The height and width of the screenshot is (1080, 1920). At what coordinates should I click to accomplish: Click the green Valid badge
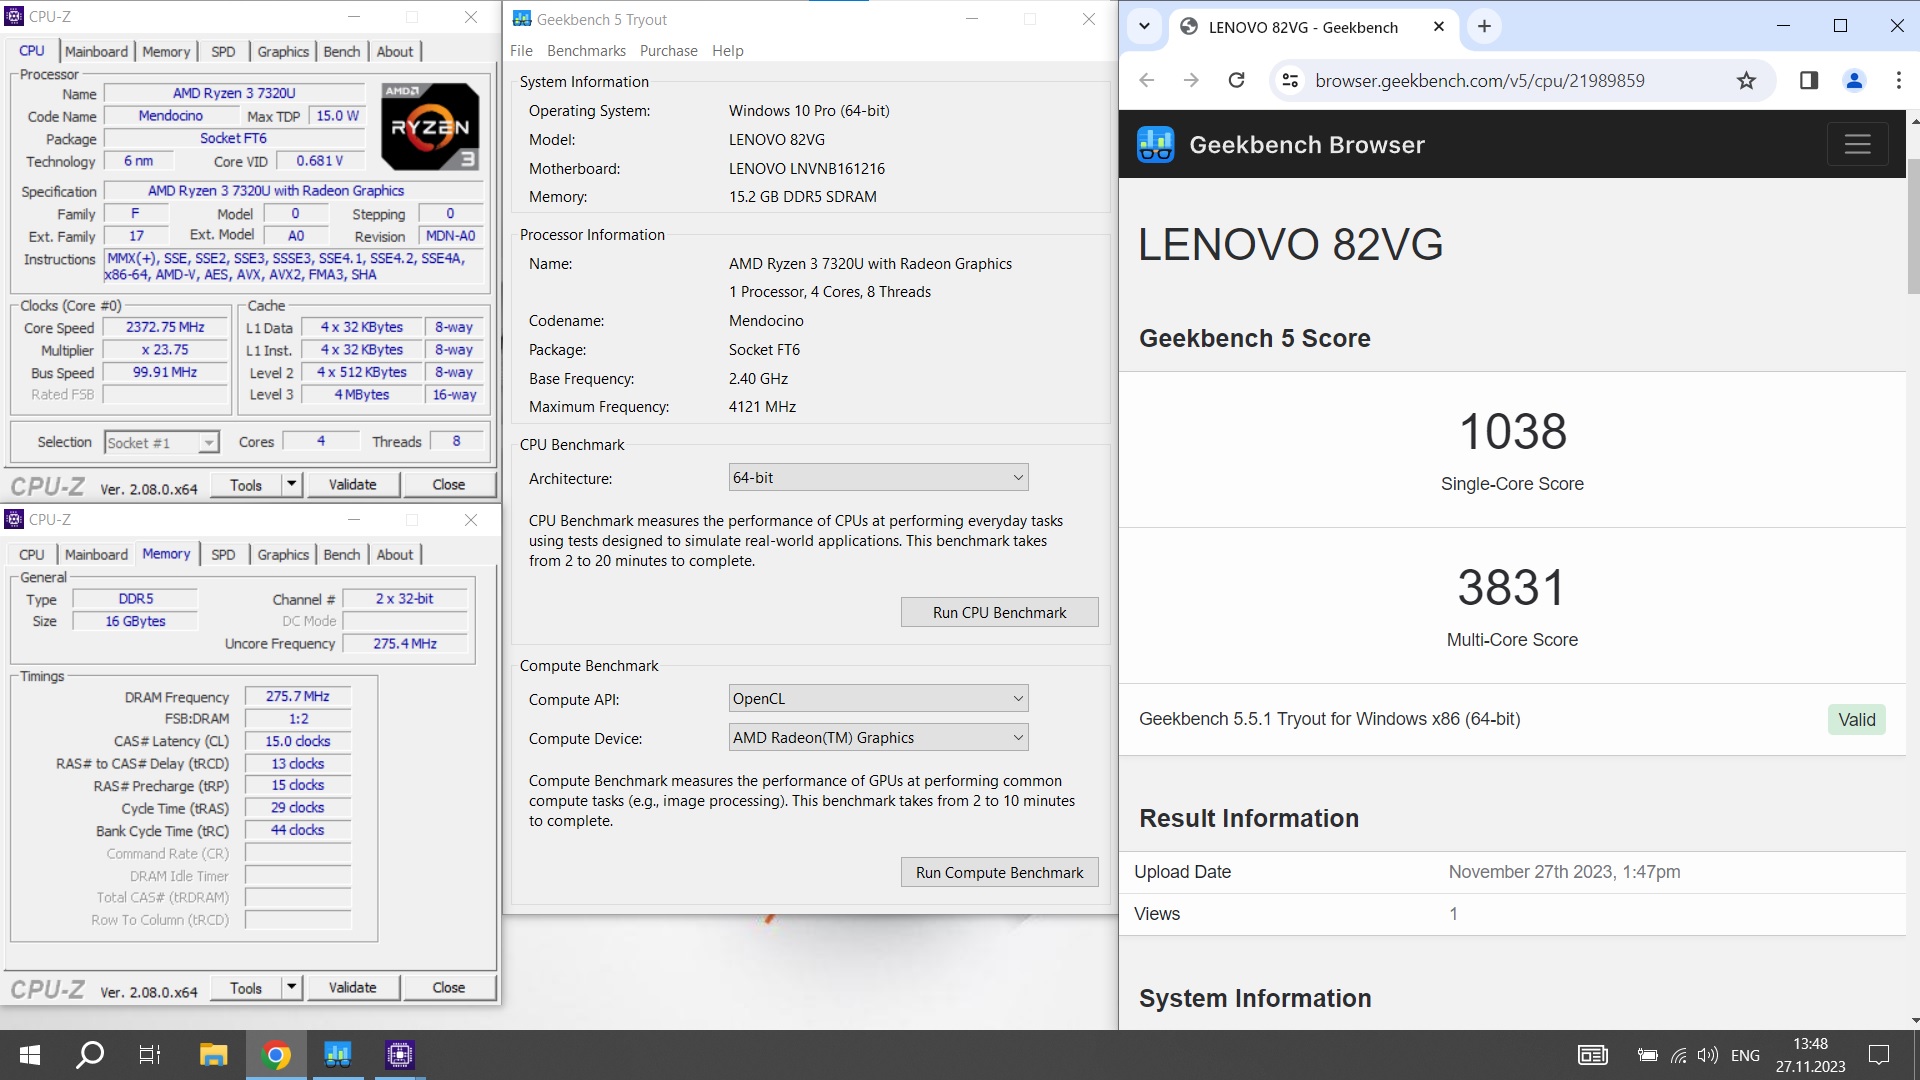1856,720
